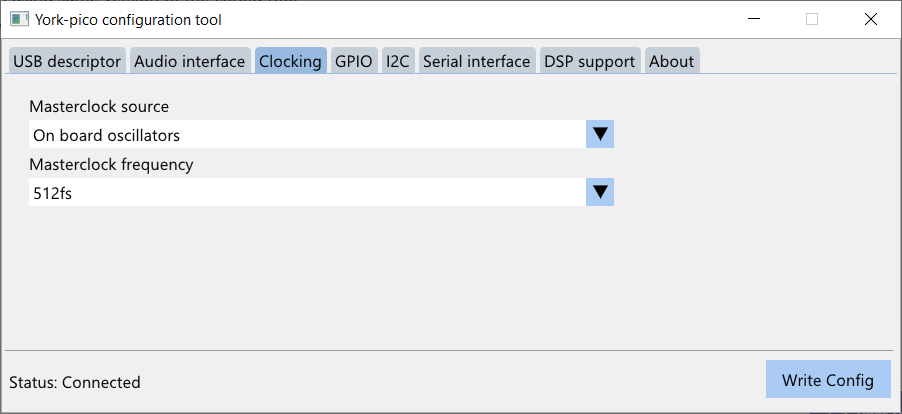Screen dimensions: 902x414
Task: Switch to the Serial interface tab
Action: coord(477,60)
